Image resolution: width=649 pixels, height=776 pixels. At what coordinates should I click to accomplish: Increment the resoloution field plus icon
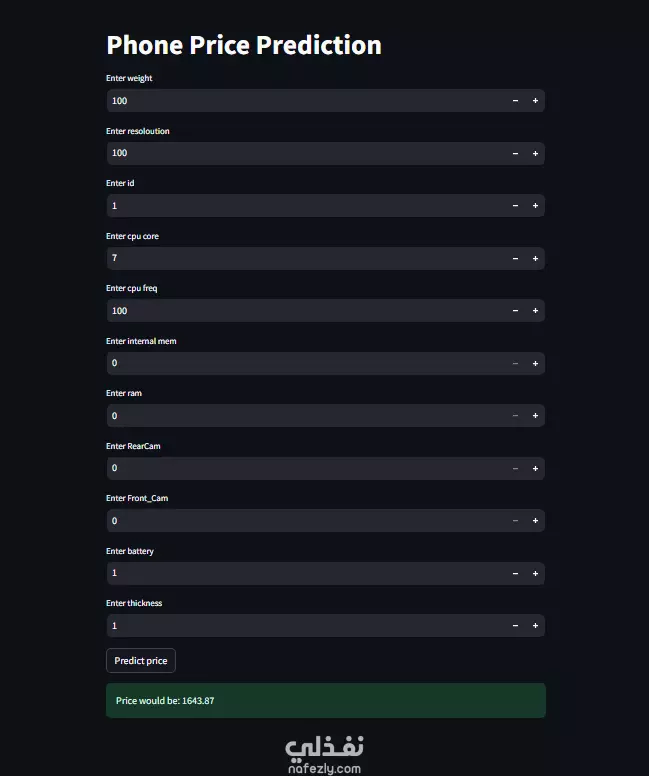tap(535, 153)
